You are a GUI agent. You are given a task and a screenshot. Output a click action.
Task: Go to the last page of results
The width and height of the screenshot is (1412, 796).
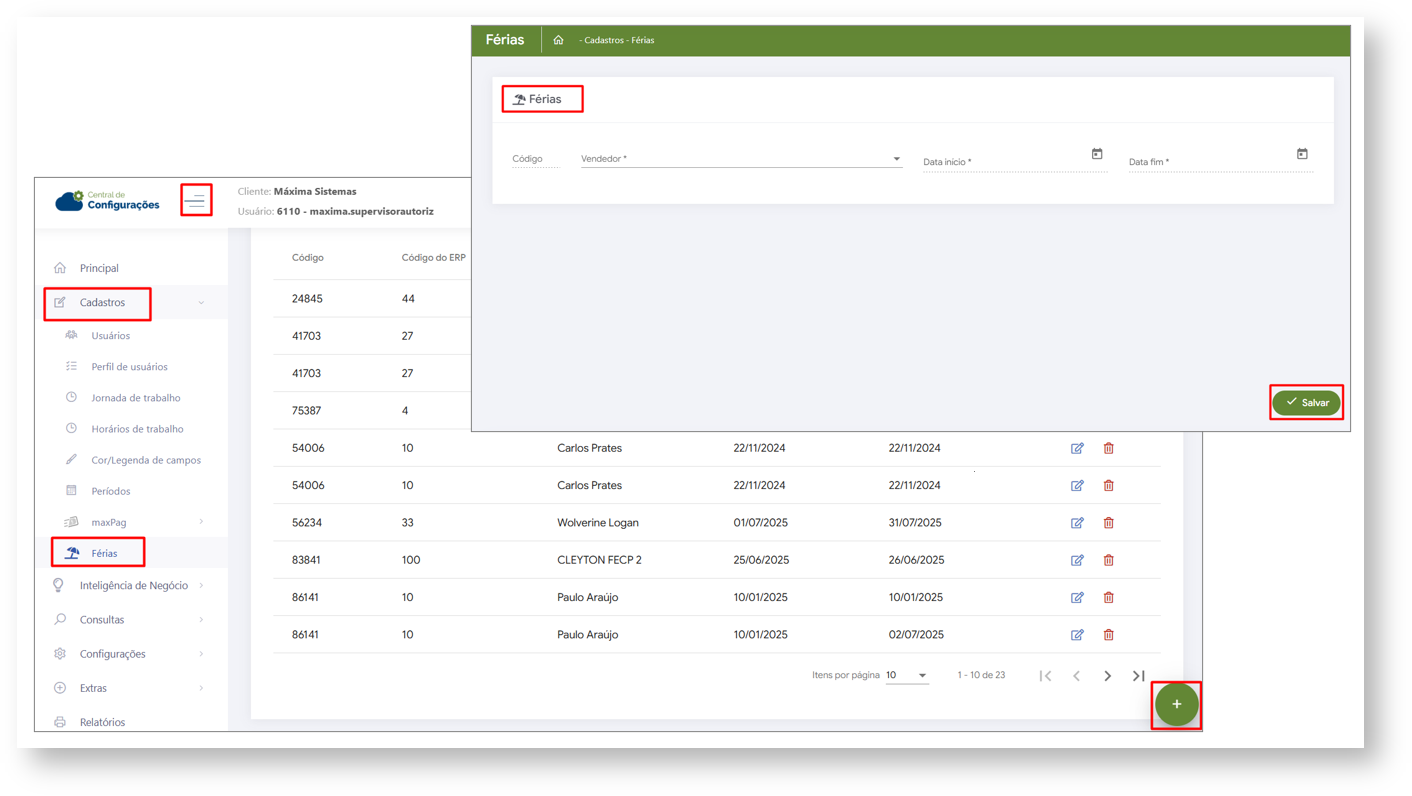coord(1138,676)
